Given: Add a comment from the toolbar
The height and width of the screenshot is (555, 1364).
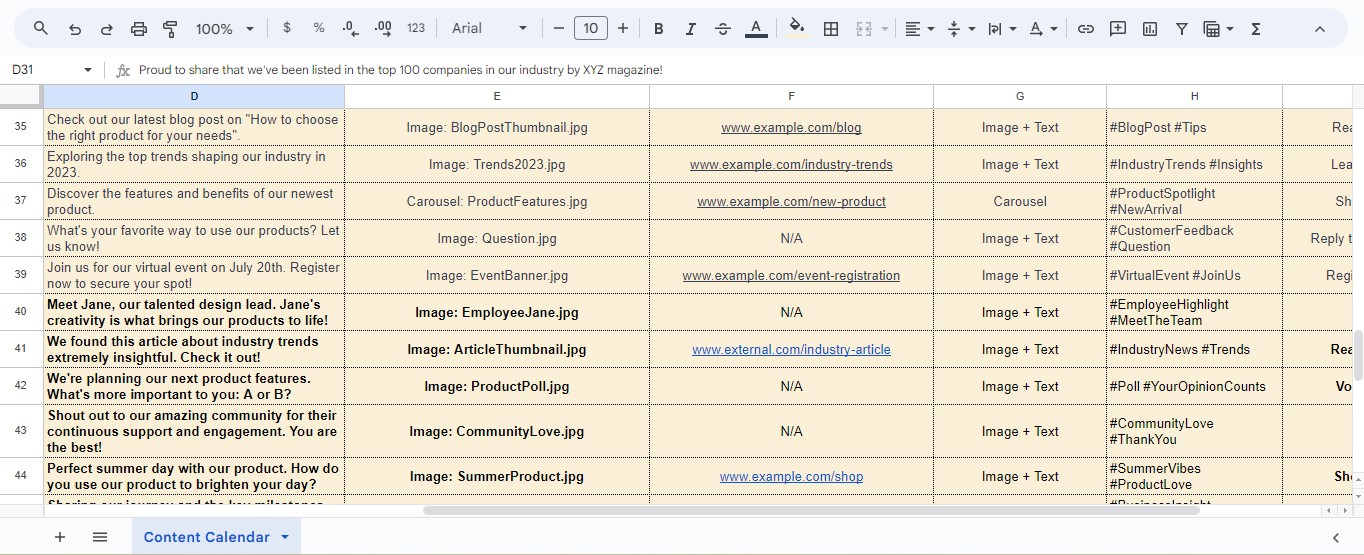Looking at the screenshot, I should (1118, 29).
